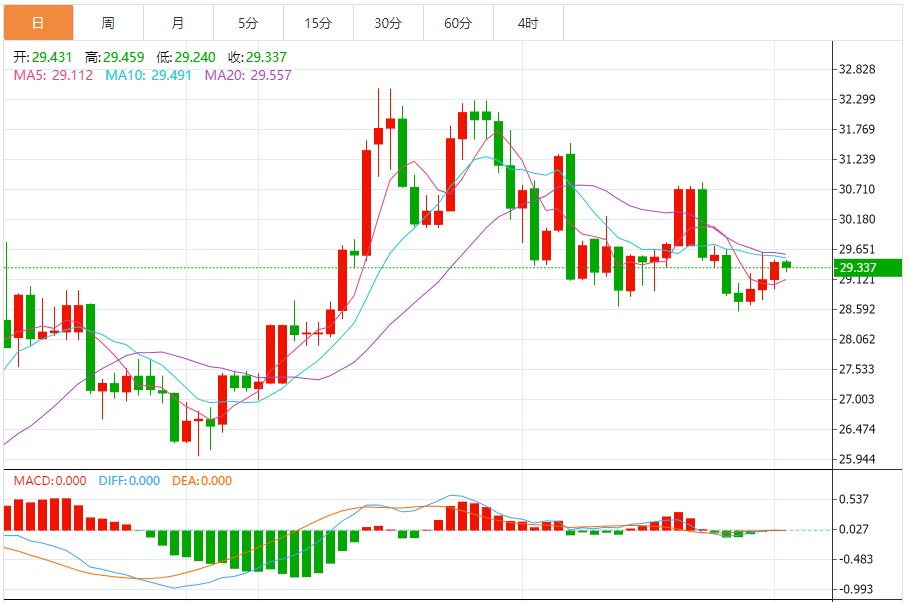Click the MA10: 29.491 indicator label
The width and height of the screenshot is (909, 602).
(x=148, y=75)
